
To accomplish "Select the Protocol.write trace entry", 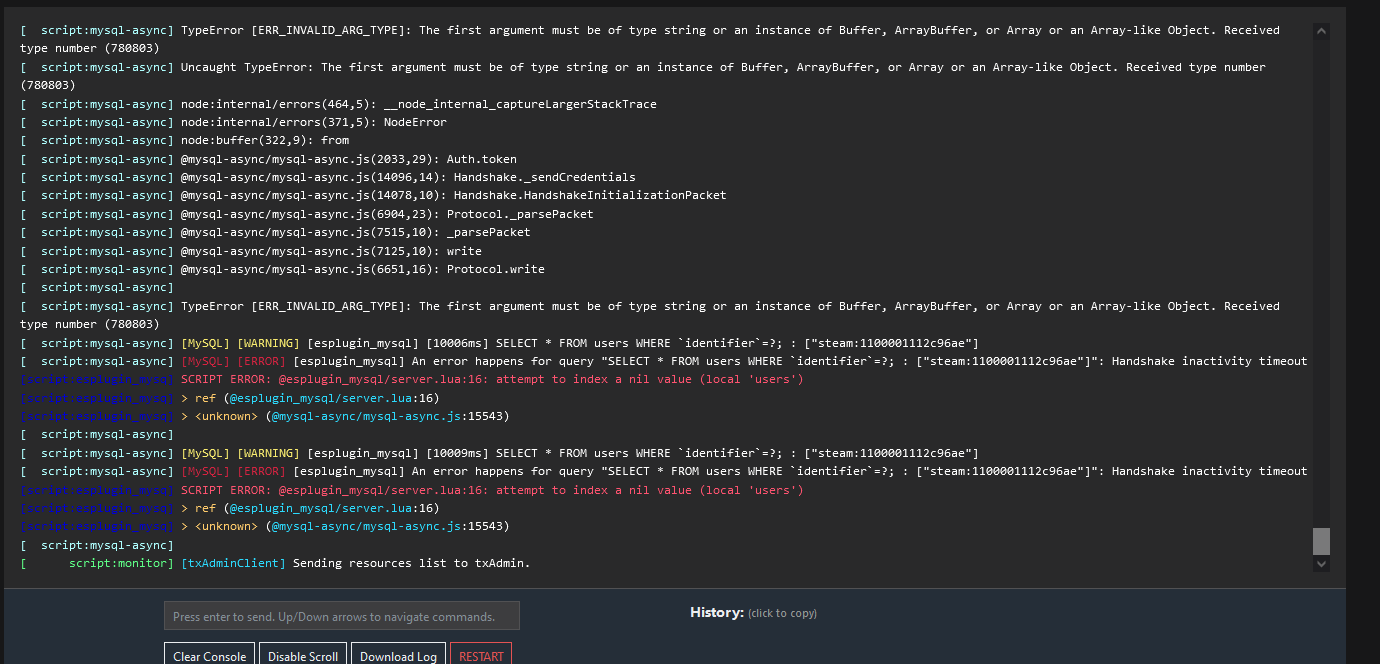I will (x=362, y=269).
